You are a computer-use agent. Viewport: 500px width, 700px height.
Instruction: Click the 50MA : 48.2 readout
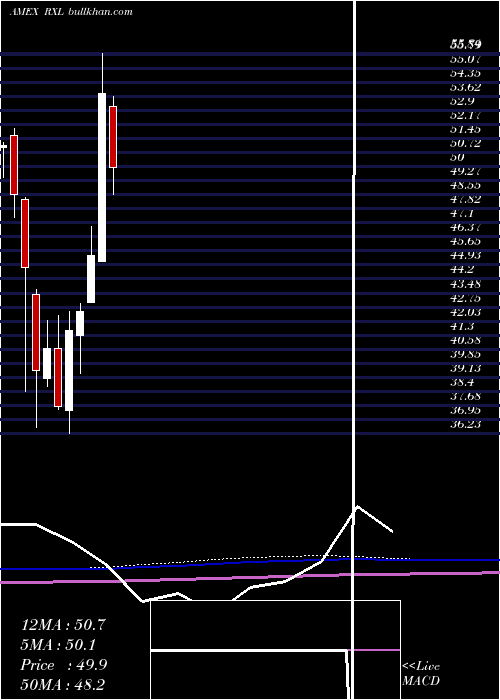click(63, 684)
